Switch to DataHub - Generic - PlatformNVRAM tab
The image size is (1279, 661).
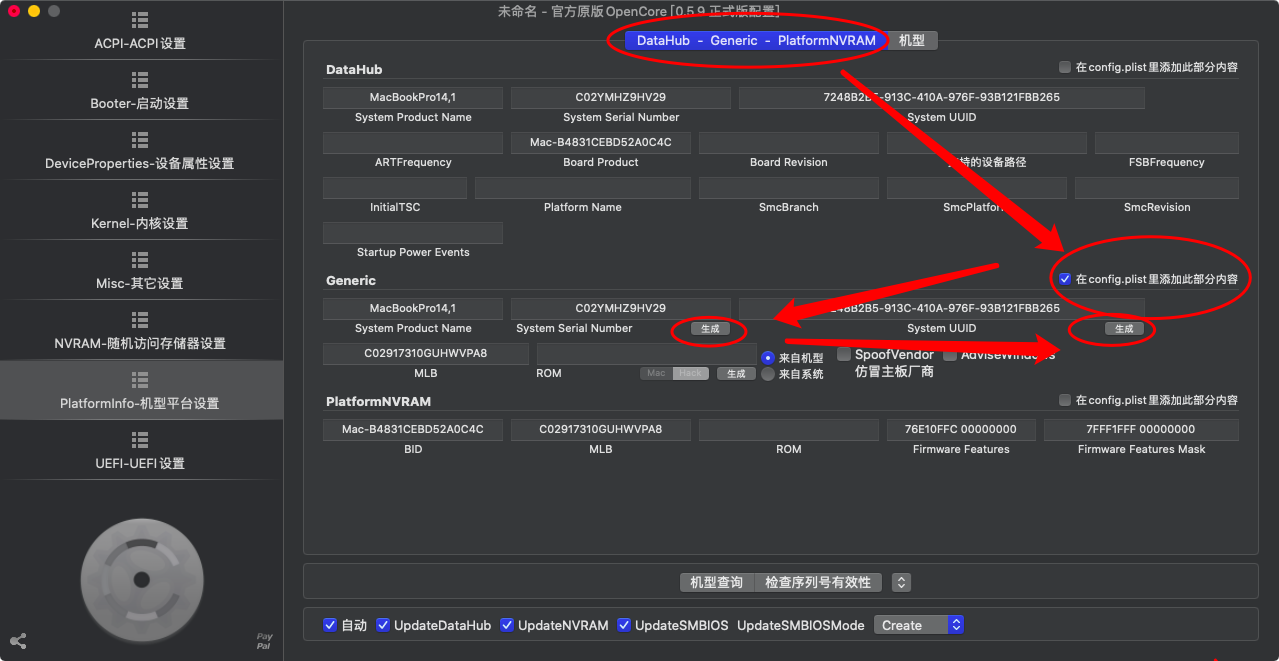(756, 41)
